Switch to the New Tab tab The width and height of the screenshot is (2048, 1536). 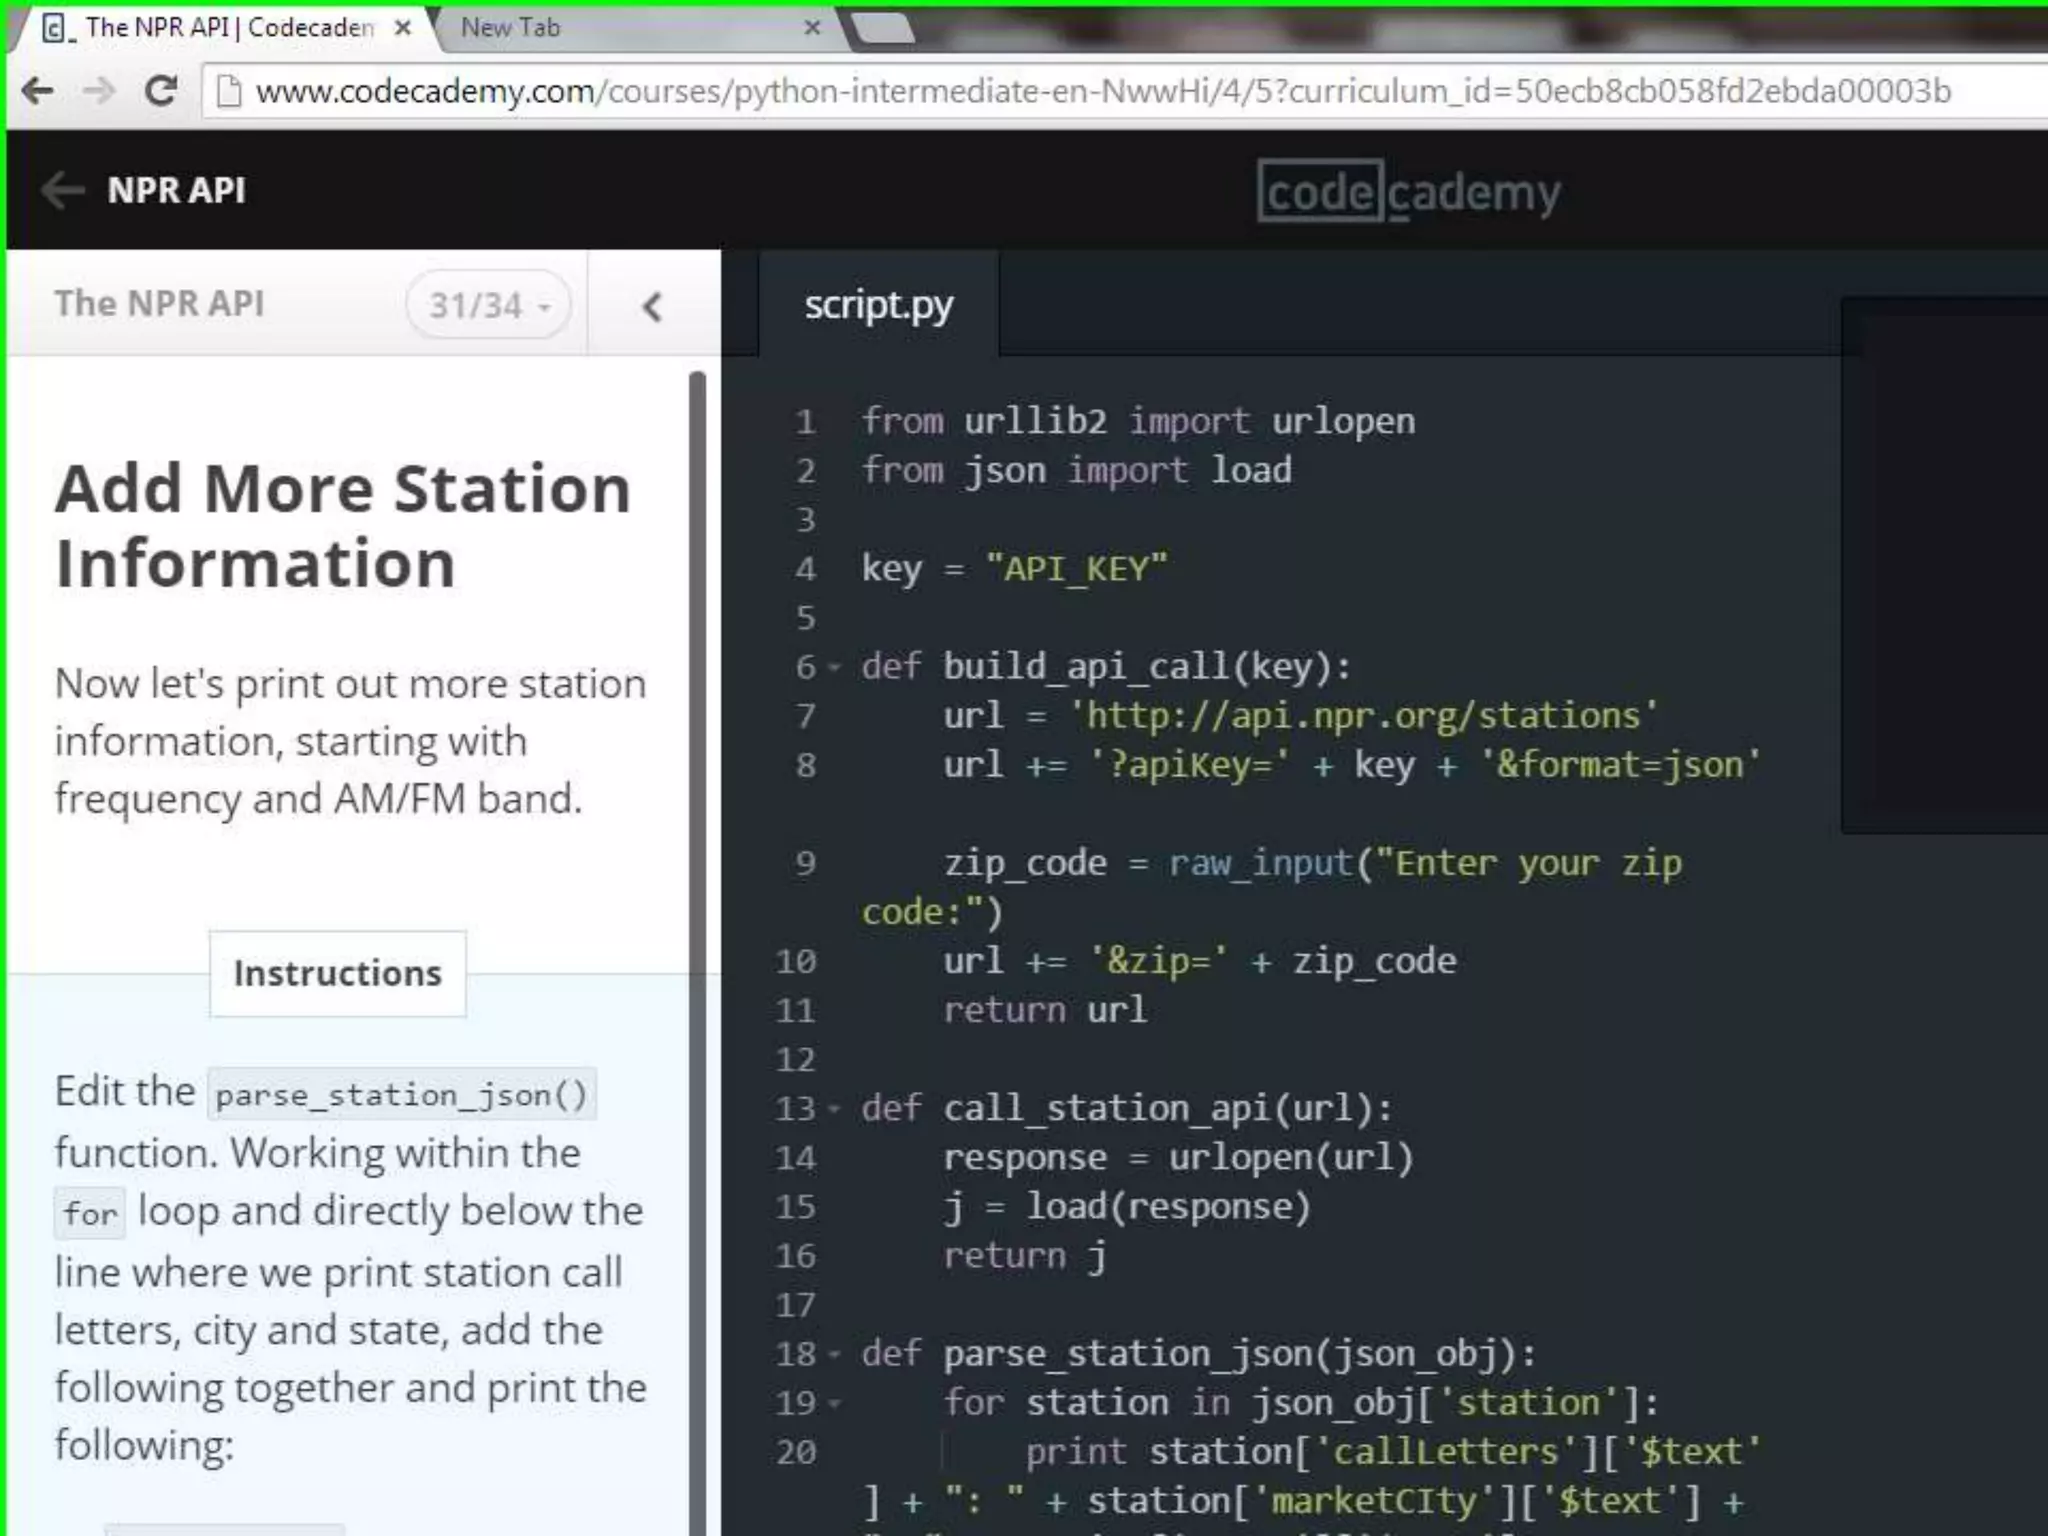click(640, 28)
